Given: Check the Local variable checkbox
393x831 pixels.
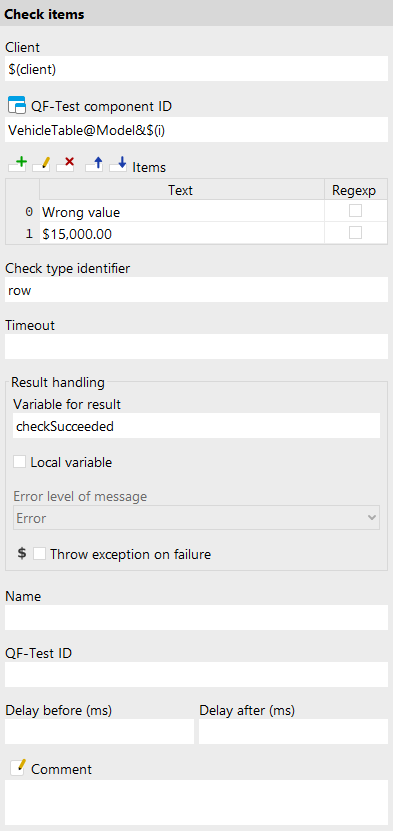Looking at the screenshot, I should [x=20, y=462].
